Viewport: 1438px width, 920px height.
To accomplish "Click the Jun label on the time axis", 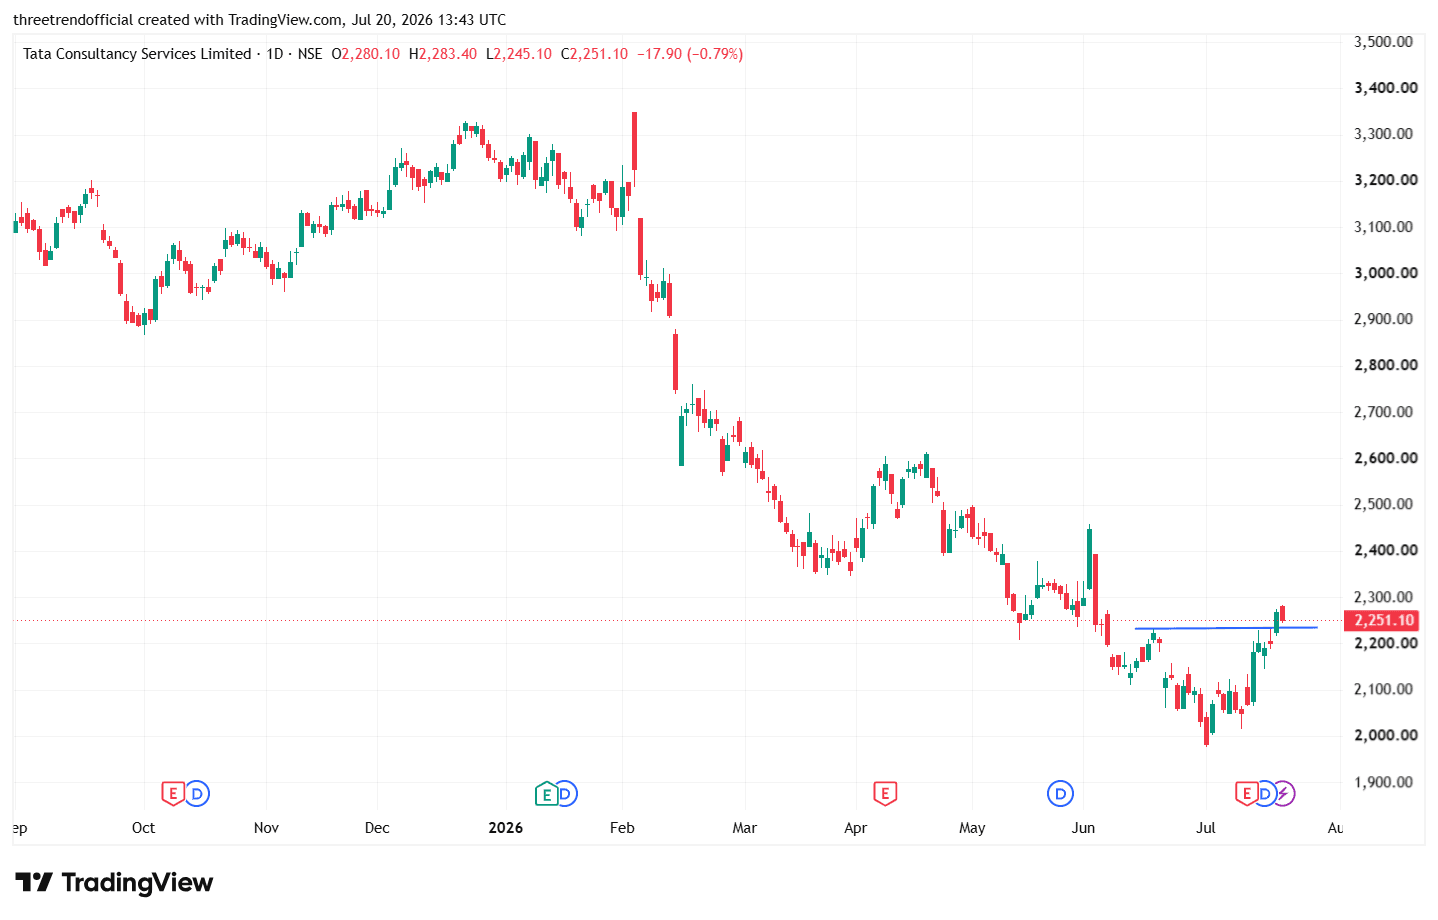I will (x=1083, y=828).
